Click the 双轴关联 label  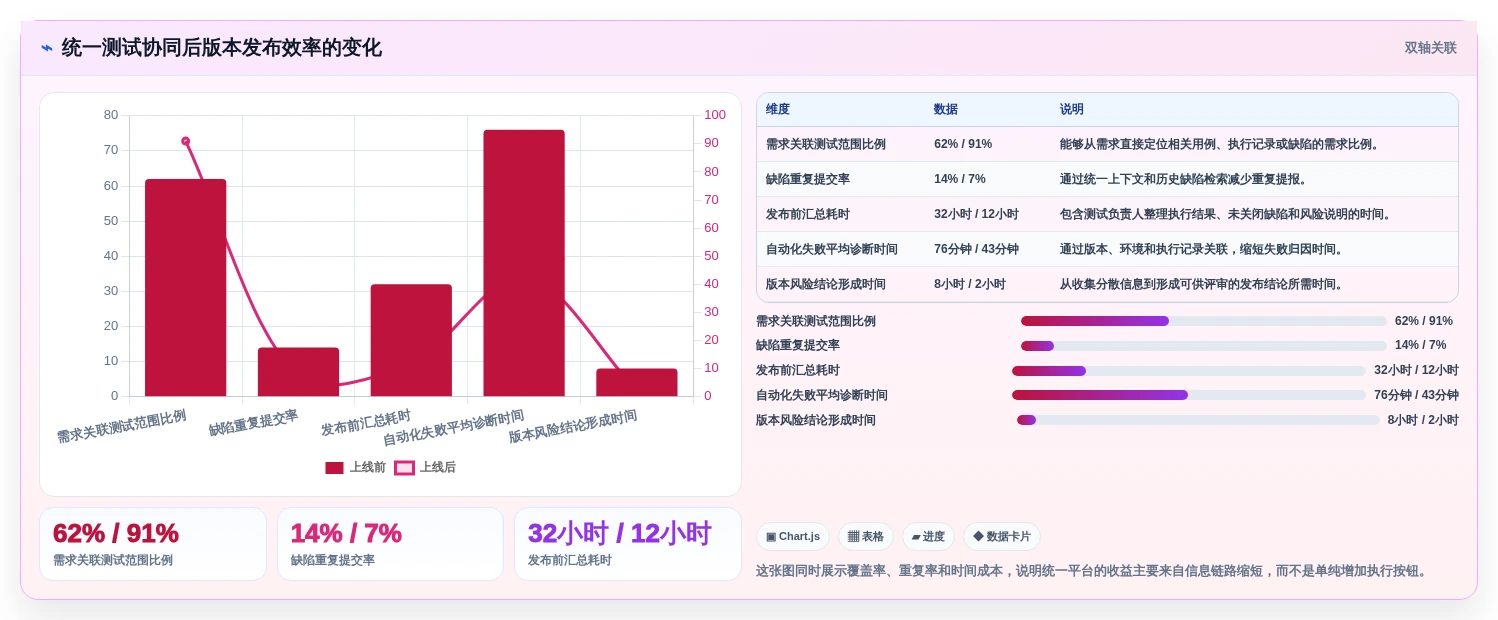point(1430,48)
